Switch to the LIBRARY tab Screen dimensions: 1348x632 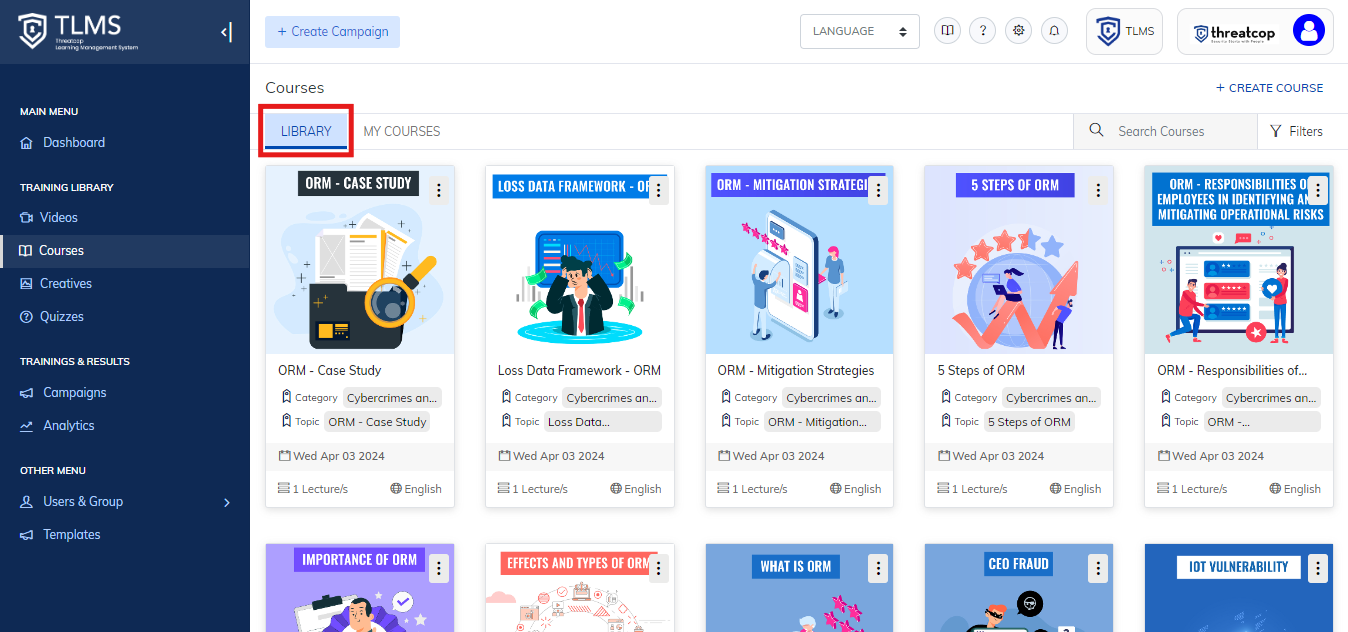[x=306, y=131]
